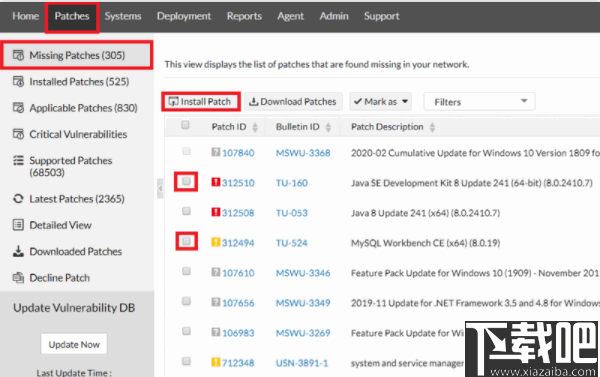Switch to the Patches tab
The image size is (600, 377).
[72, 16]
